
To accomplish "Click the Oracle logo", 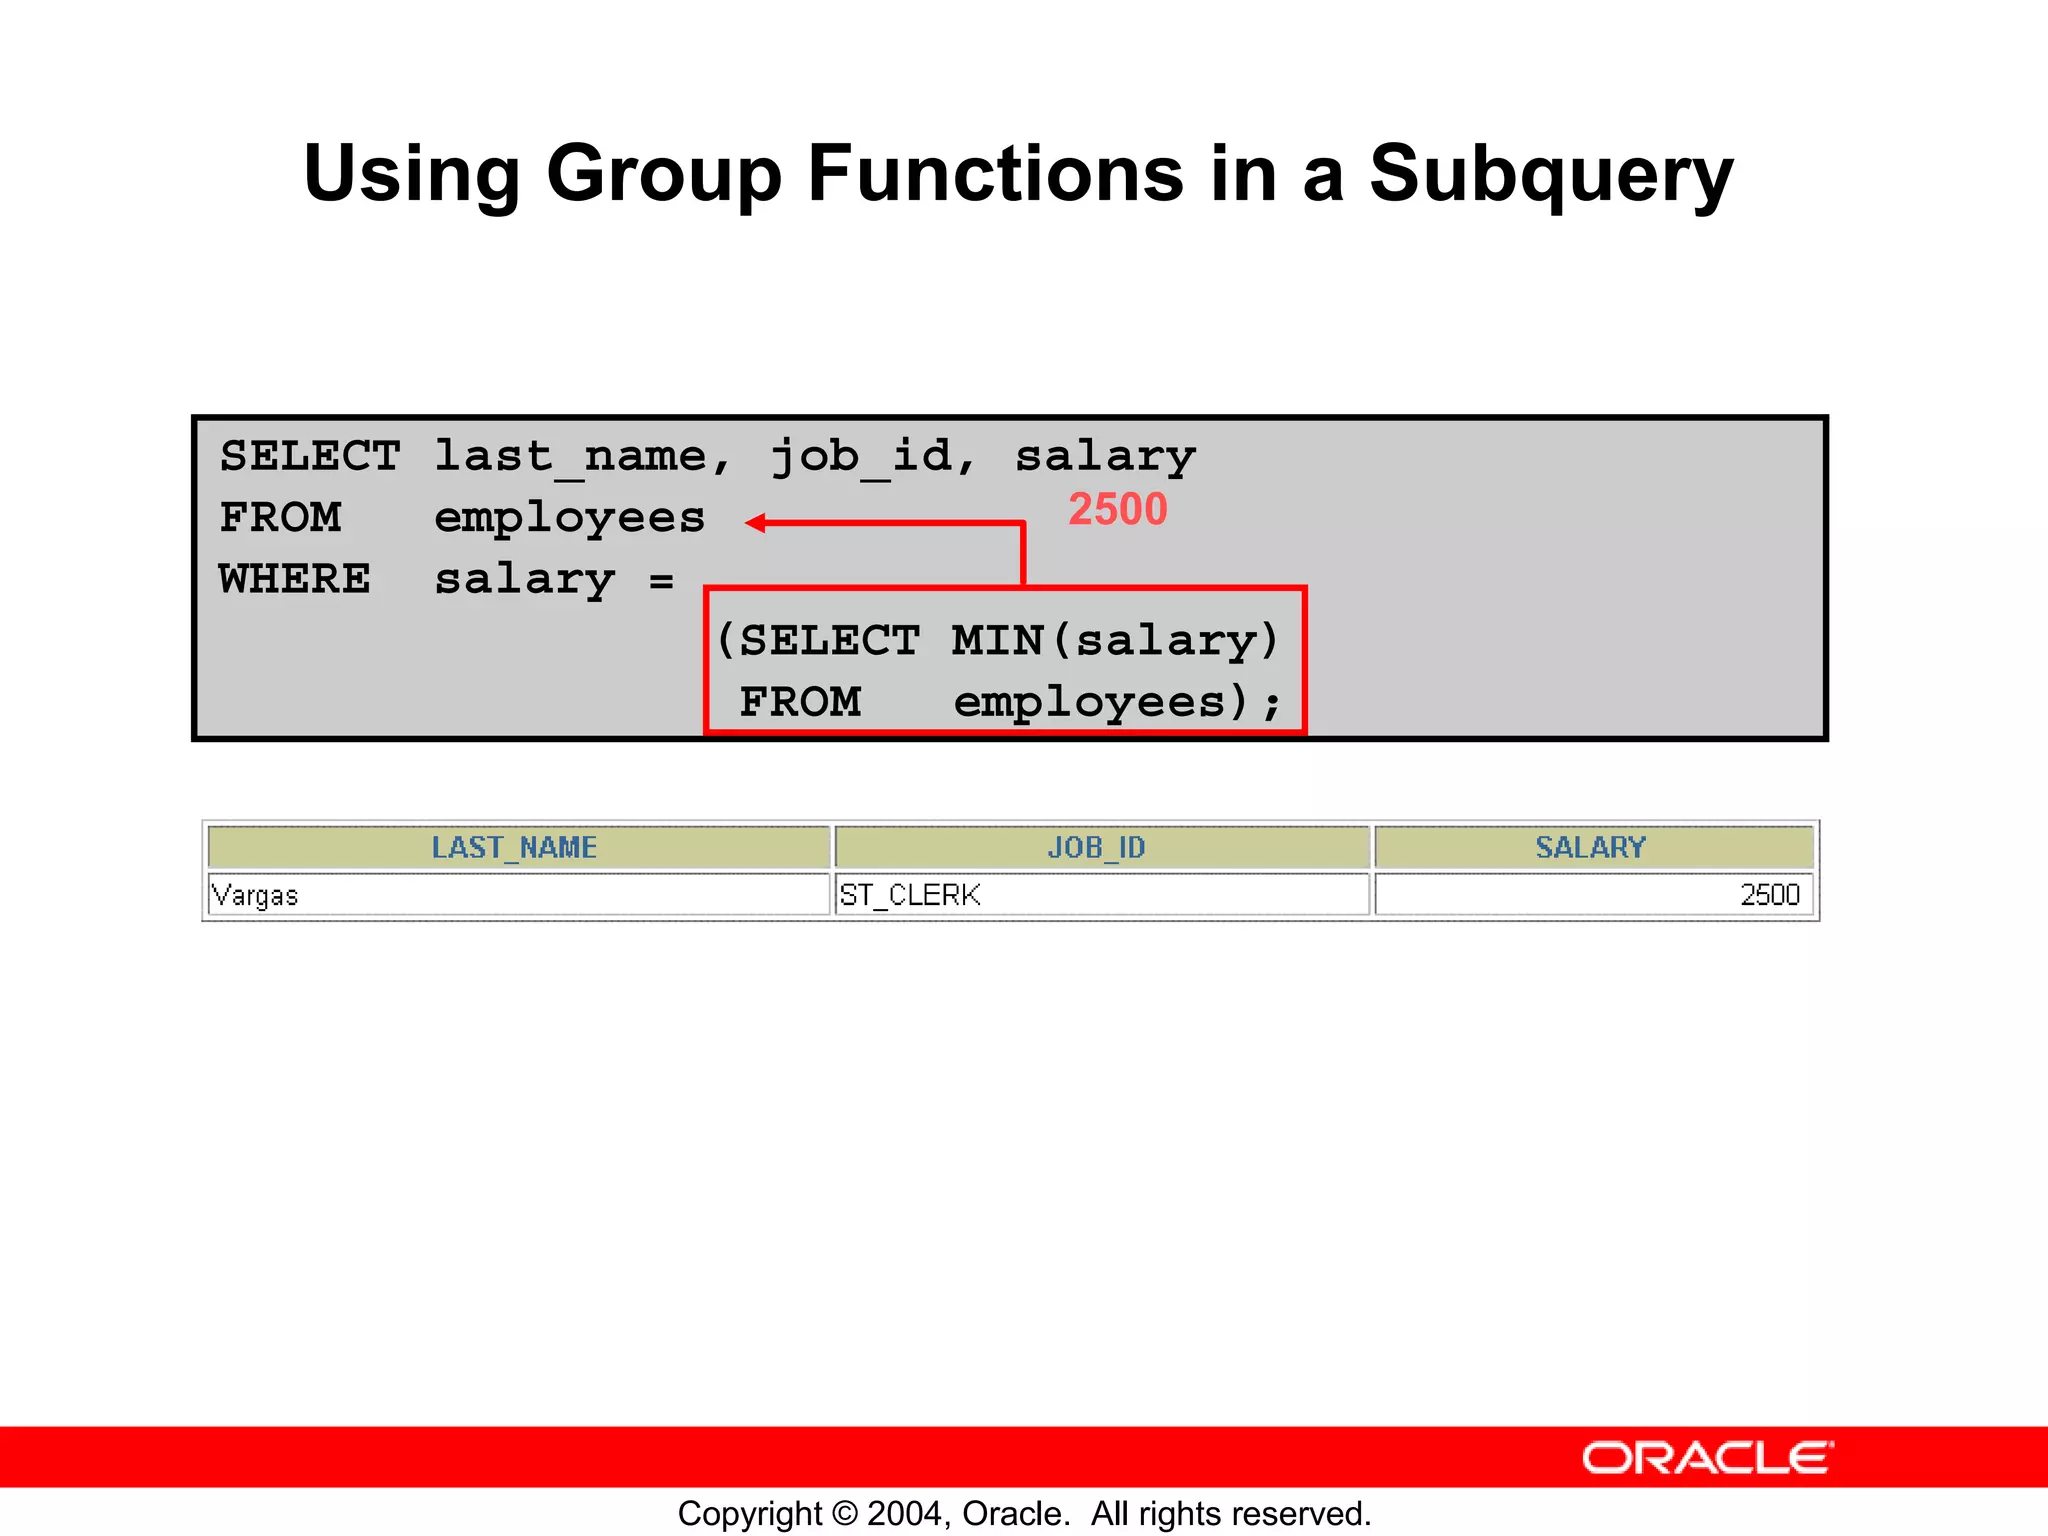I will (1707, 1457).
